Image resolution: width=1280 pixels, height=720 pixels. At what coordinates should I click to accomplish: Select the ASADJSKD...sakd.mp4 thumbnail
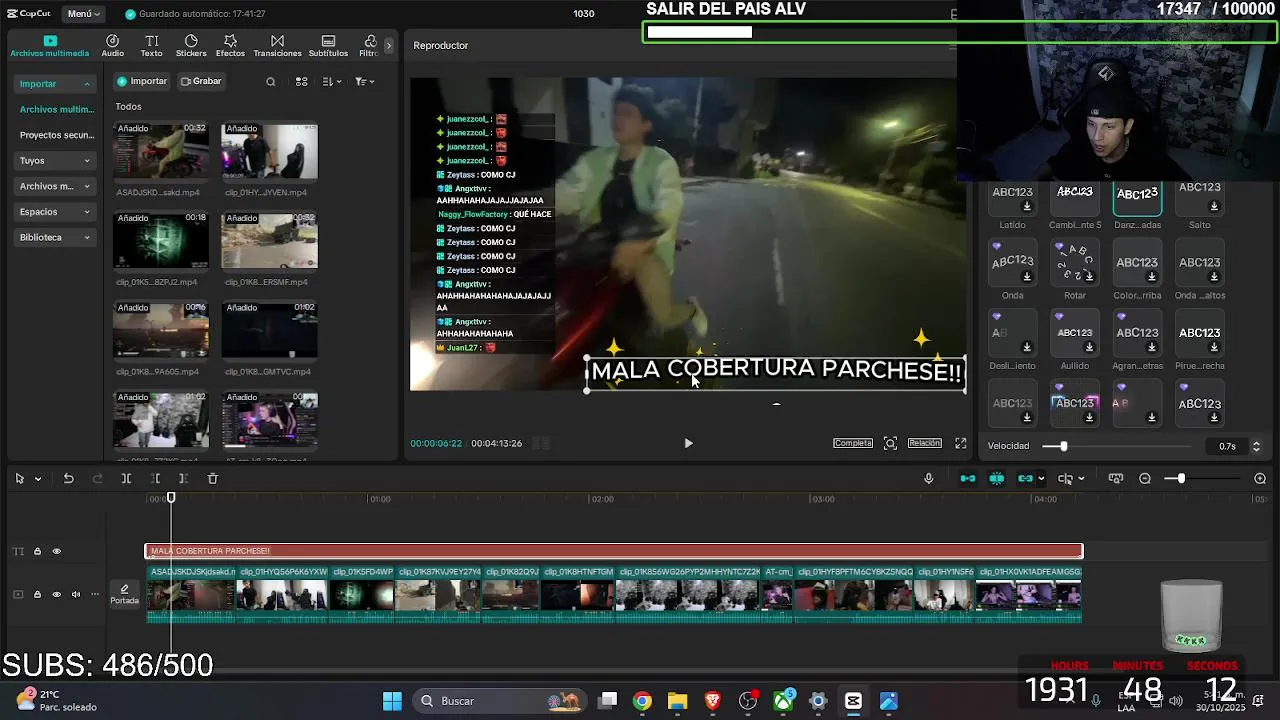pyautogui.click(x=160, y=152)
